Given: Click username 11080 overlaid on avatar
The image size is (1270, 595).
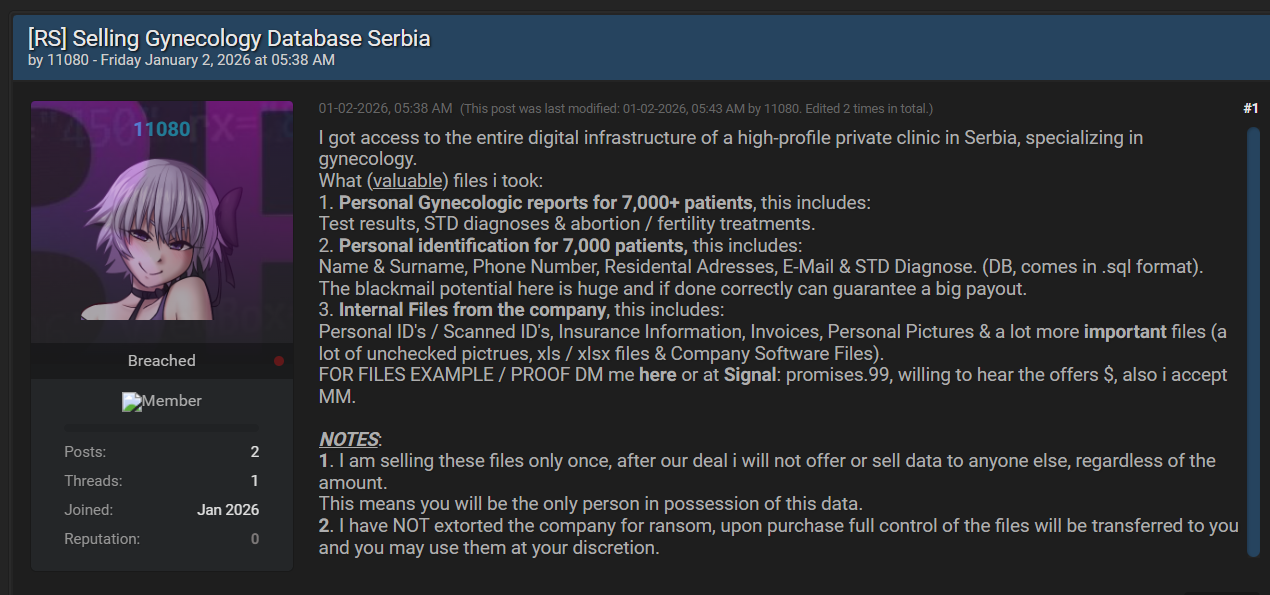Looking at the screenshot, I should 162,129.
